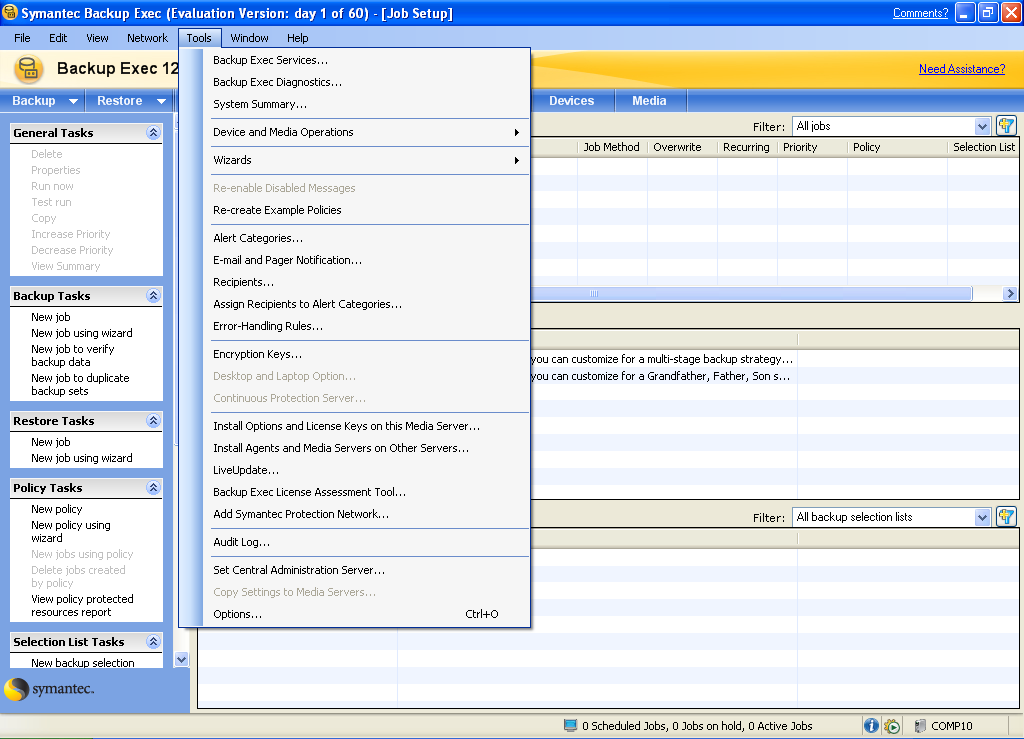Click New job to duplicate backup sets

(x=80, y=385)
